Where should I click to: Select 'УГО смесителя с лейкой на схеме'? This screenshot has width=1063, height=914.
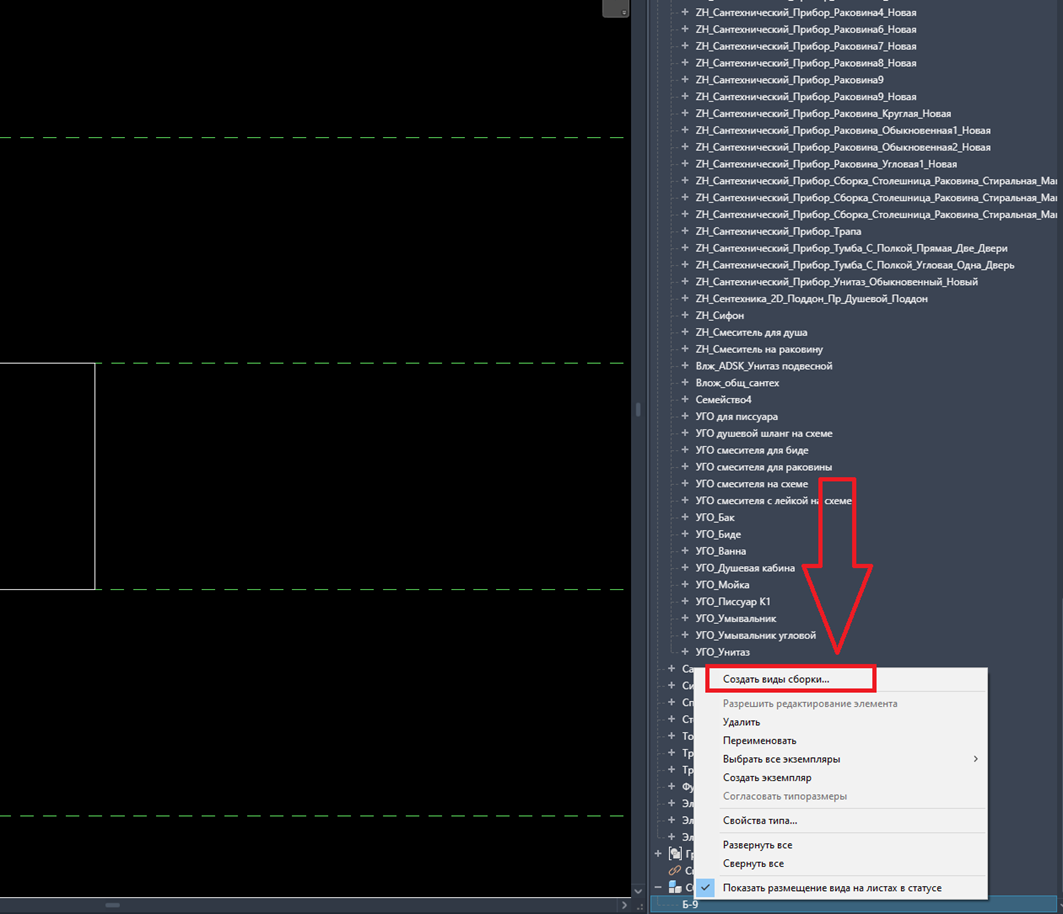click(x=774, y=500)
